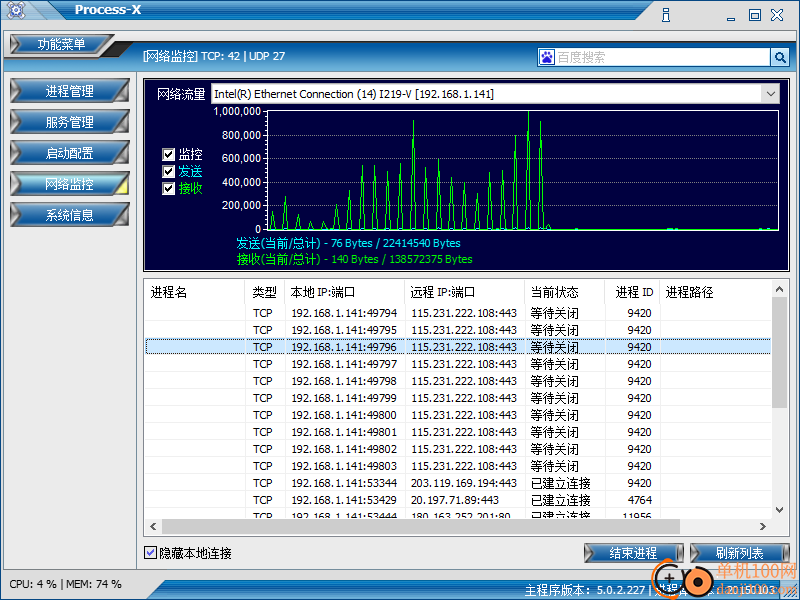This screenshot has height=600, width=800.
Task: Click remote address 203.119.169.194:443
Action: (x=464, y=483)
